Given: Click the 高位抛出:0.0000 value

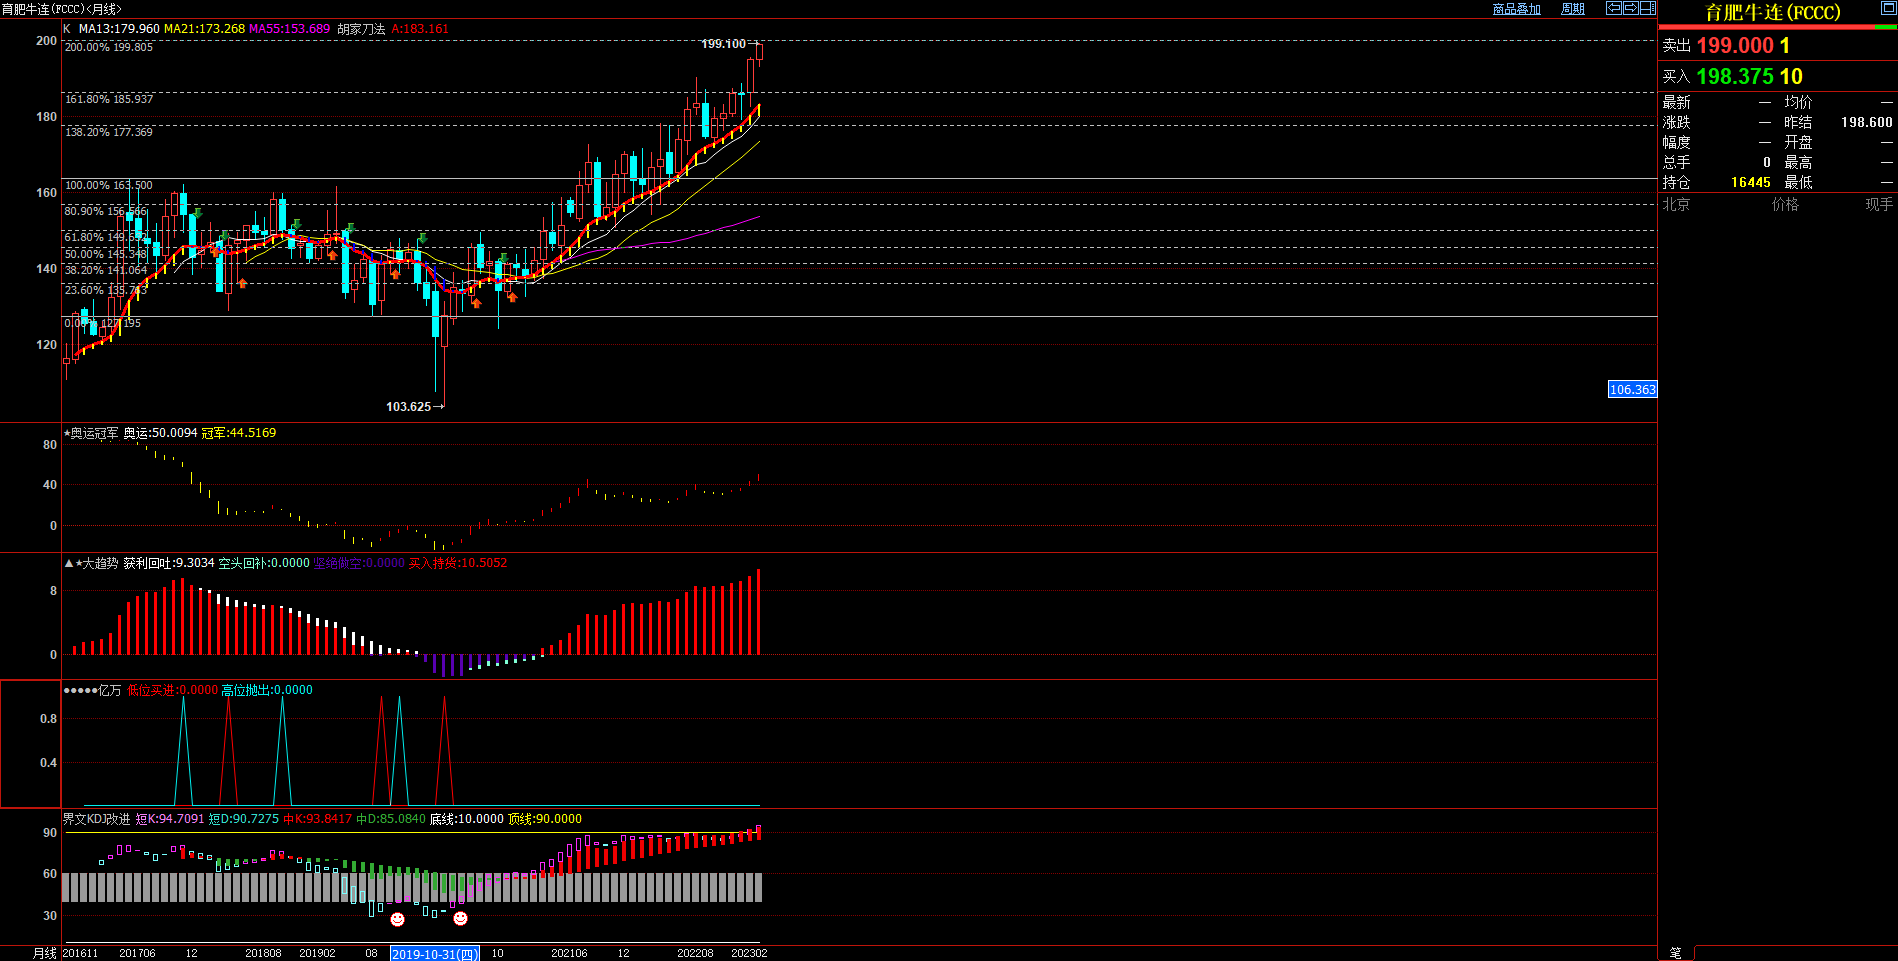Looking at the screenshot, I should point(267,690).
